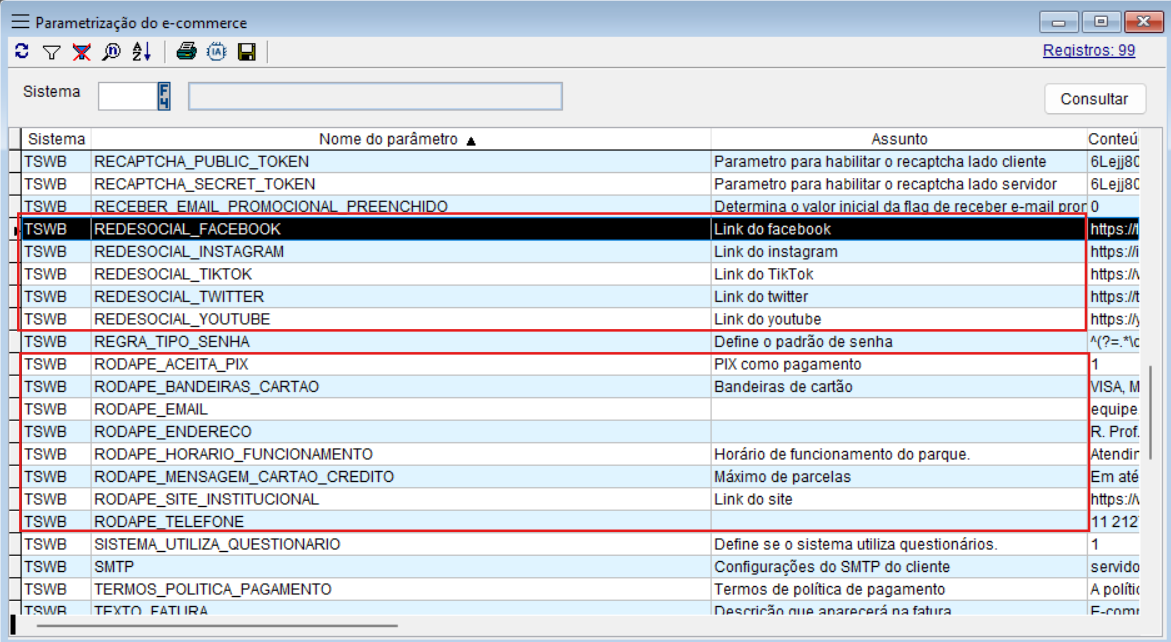Screen dimensions: 1171x642
Task: Click the Sistema column header
Action: point(56,139)
